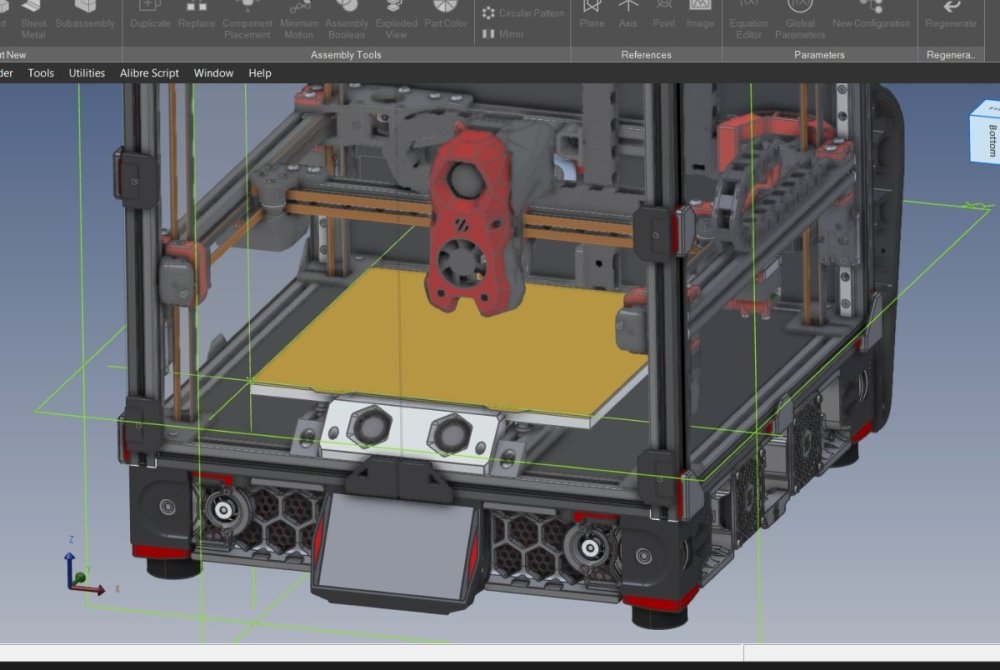Viewport: 1000px width, 670px height.
Task: Add a reference Point
Action: 664,15
